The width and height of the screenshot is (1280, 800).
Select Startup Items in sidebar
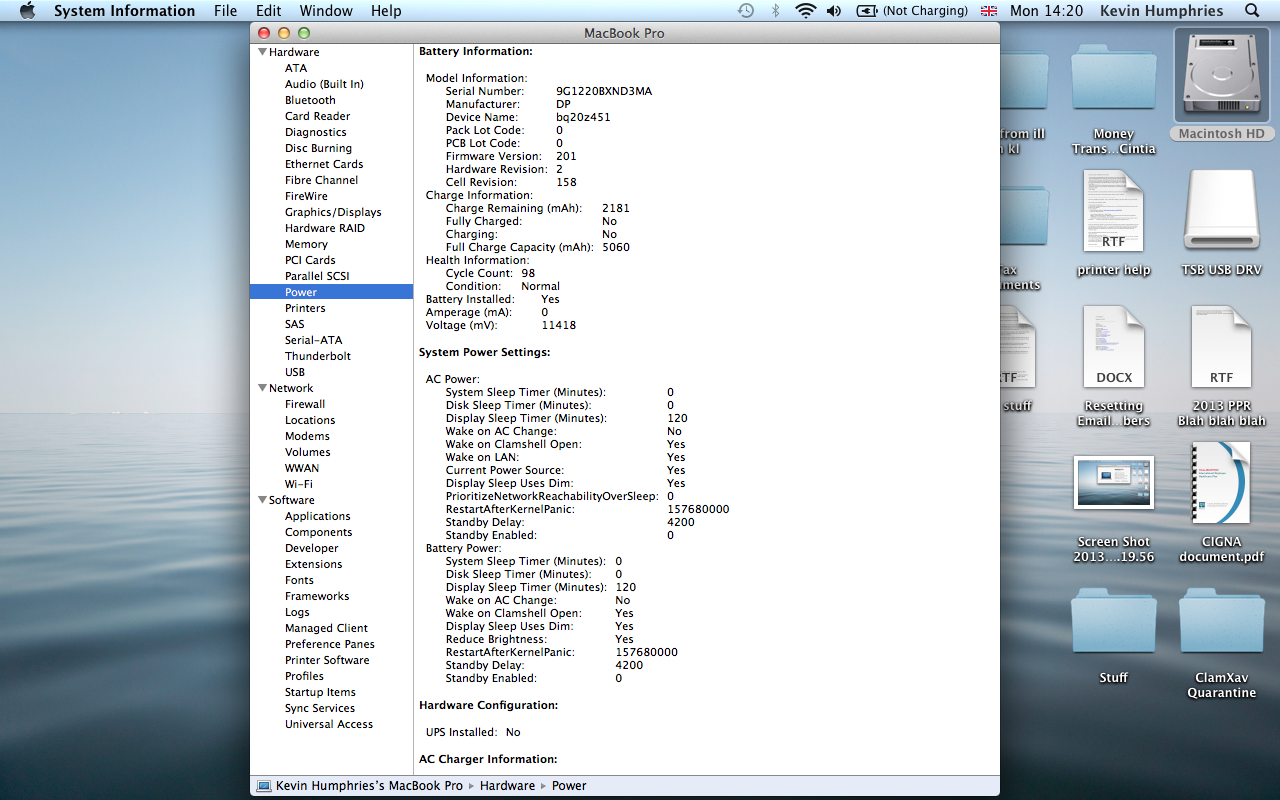pos(320,692)
